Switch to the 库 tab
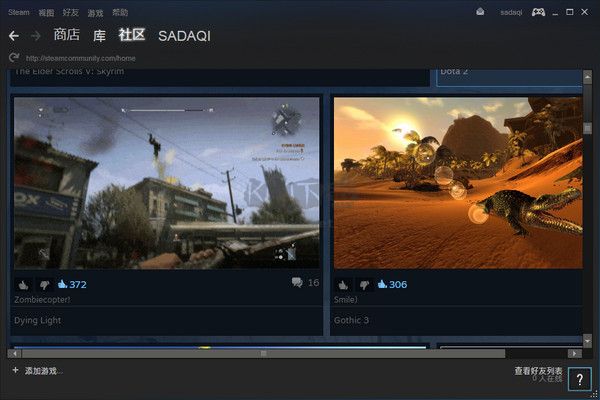Image resolution: width=600 pixels, height=400 pixels. pyautogui.click(x=99, y=36)
